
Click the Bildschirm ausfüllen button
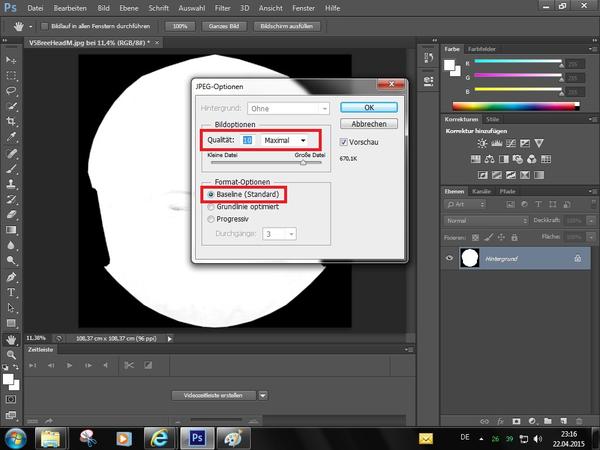(x=287, y=26)
